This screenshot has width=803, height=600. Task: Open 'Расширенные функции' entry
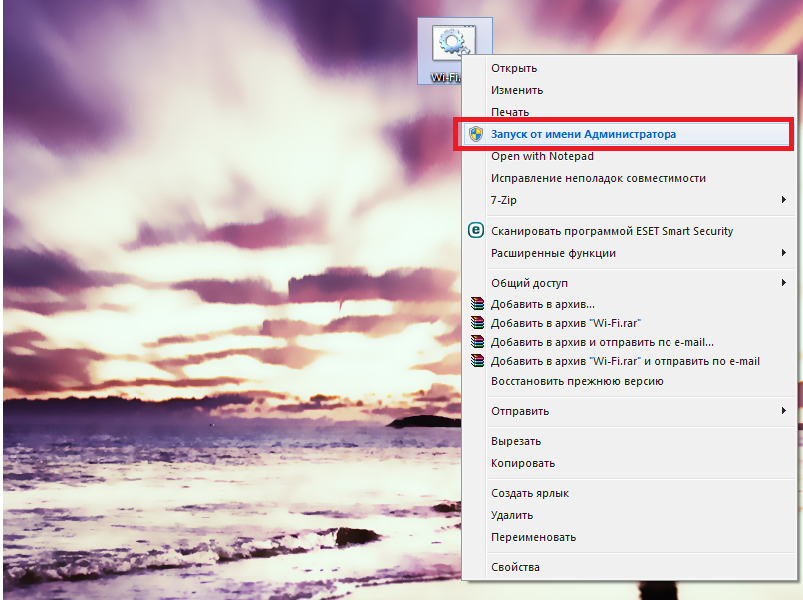tap(629, 253)
